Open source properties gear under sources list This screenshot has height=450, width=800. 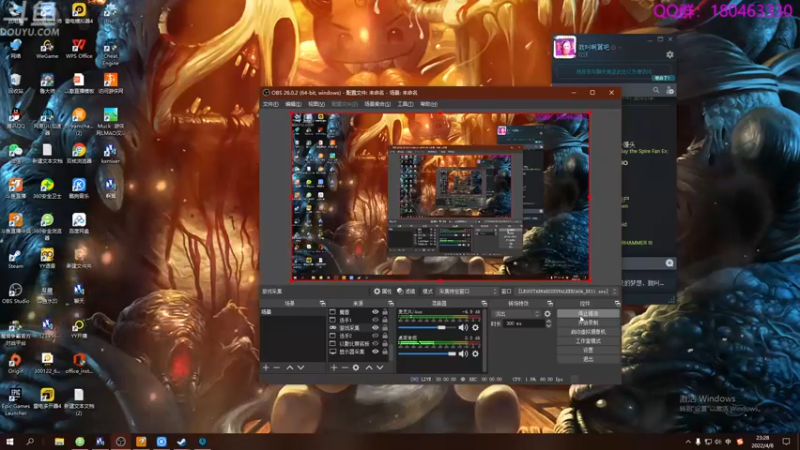(356, 367)
